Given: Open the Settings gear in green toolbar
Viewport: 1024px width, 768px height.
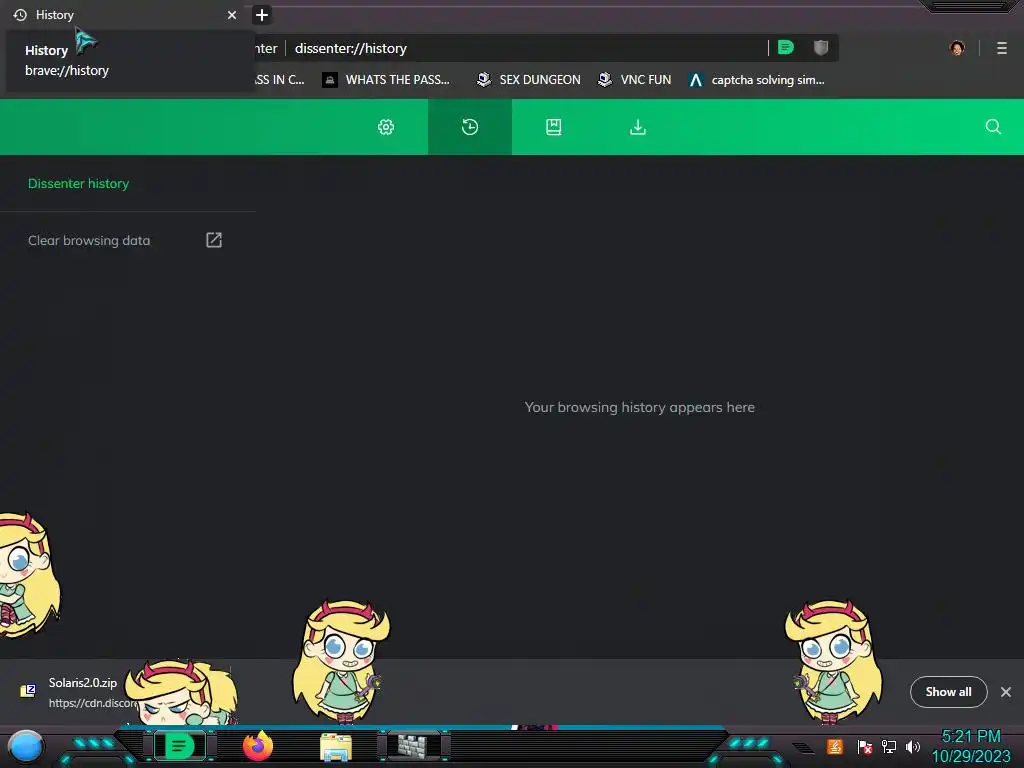Looking at the screenshot, I should [386, 127].
